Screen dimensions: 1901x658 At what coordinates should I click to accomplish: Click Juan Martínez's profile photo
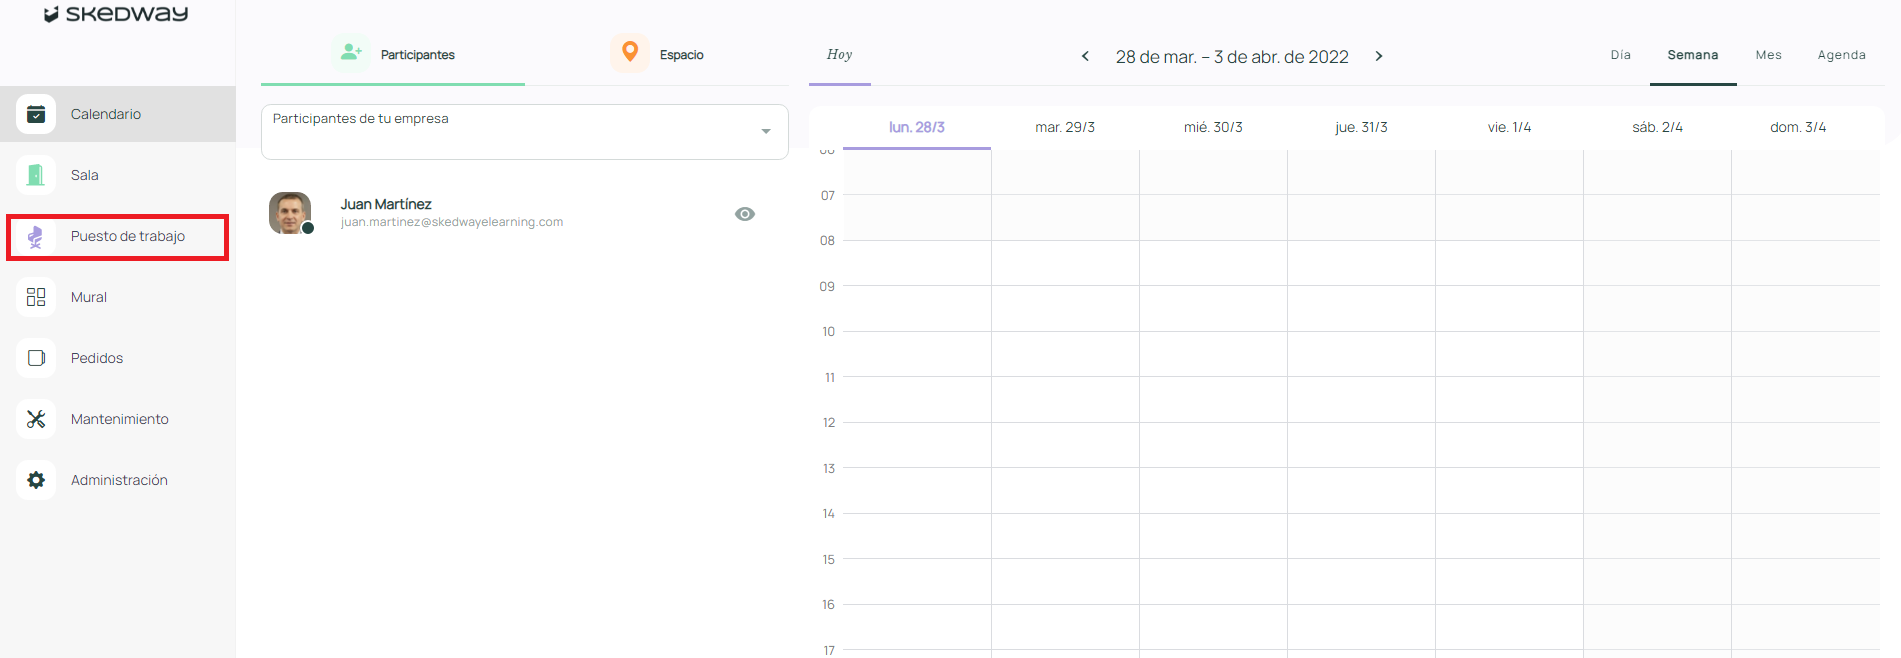[290, 213]
